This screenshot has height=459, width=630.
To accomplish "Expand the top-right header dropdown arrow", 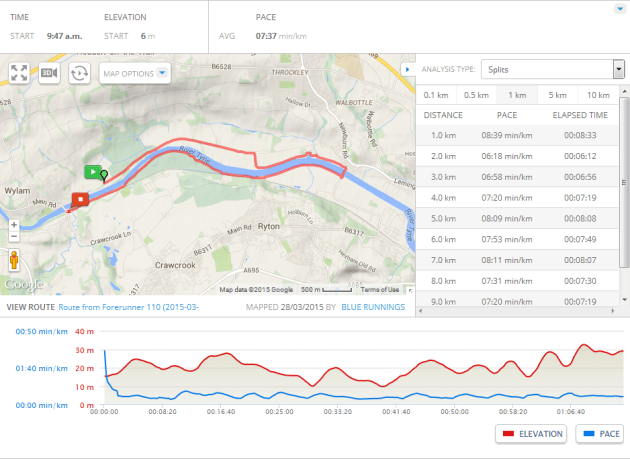I will [620, 8].
